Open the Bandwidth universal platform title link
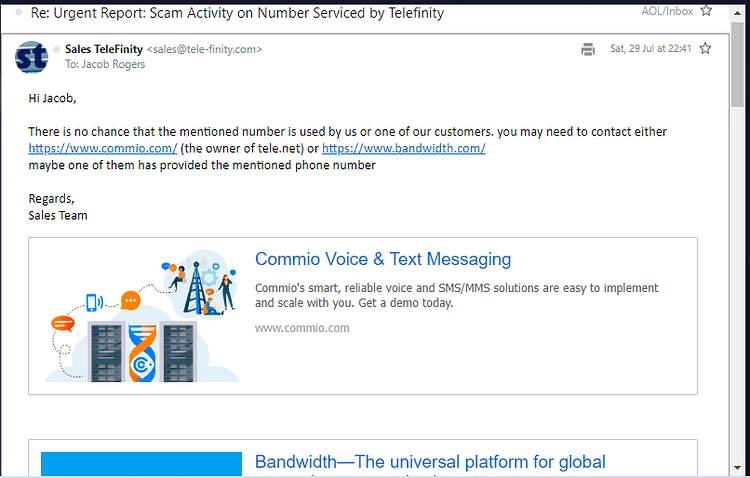The width and height of the screenshot is (750, 478). 430,462
